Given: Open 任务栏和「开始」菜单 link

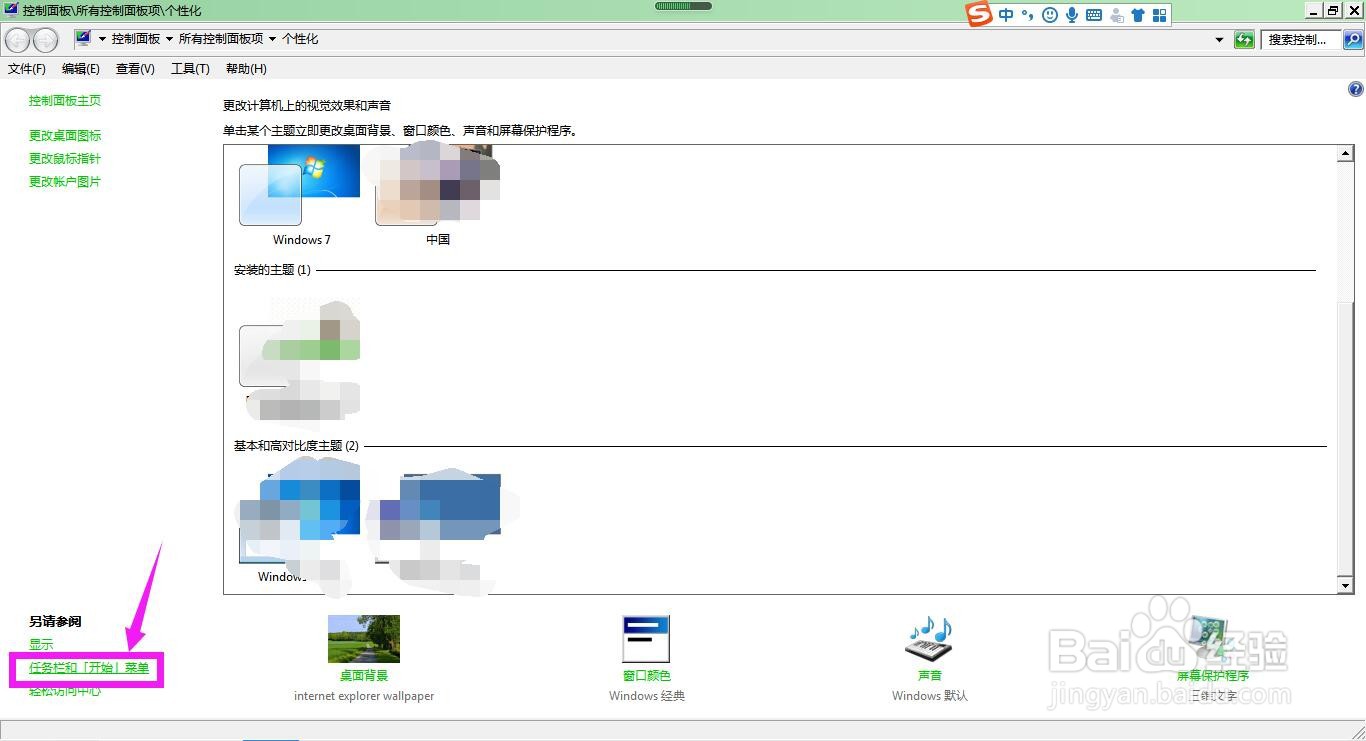Looking at the screenshot, I should (x=89, y=668).
